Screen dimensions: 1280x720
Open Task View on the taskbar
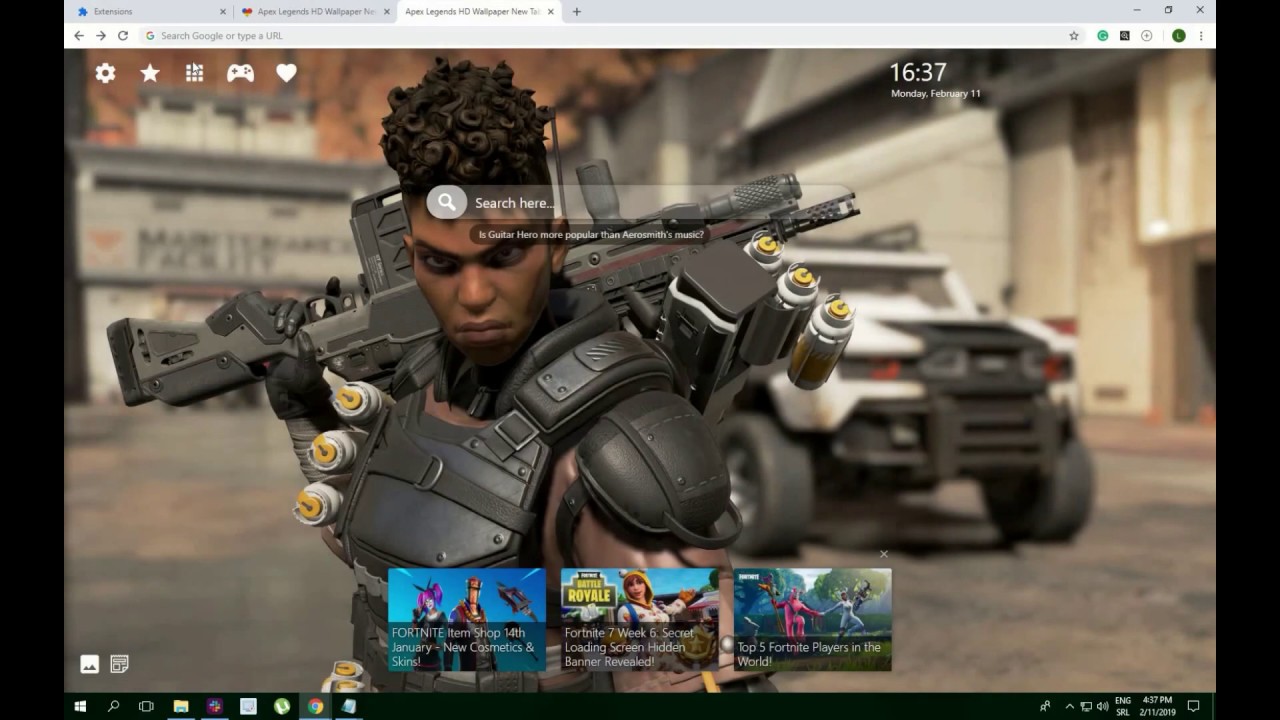pos(146,706)
